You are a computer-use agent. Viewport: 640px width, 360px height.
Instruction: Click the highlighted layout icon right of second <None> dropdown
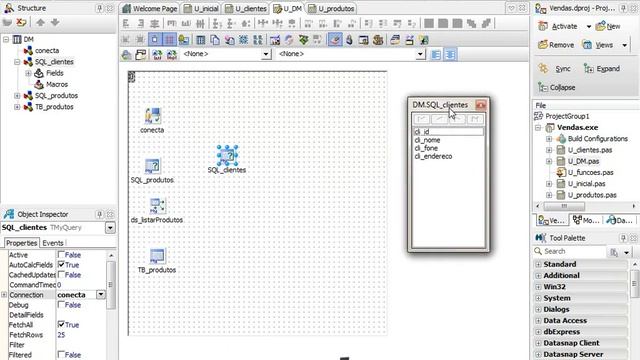coord(450,54)
